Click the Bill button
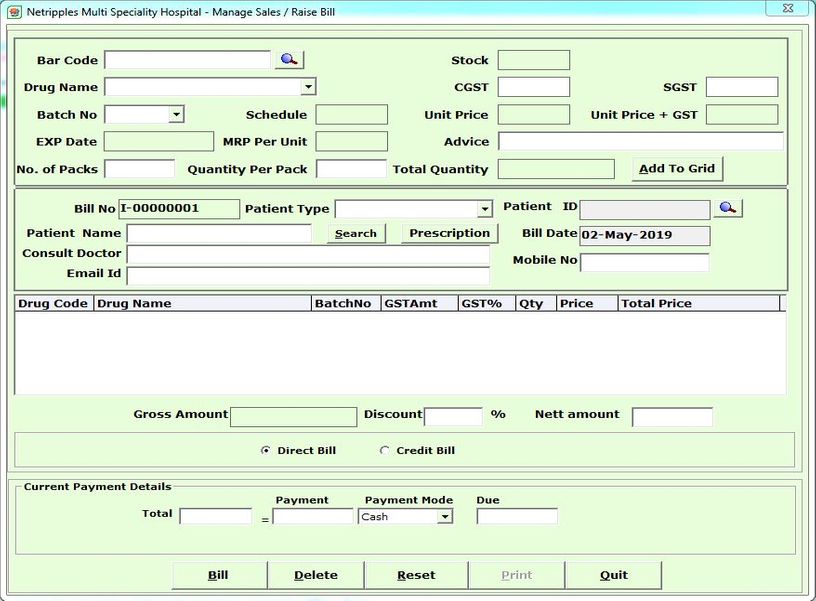Screen dimensions: 816x601 (219, 575)
